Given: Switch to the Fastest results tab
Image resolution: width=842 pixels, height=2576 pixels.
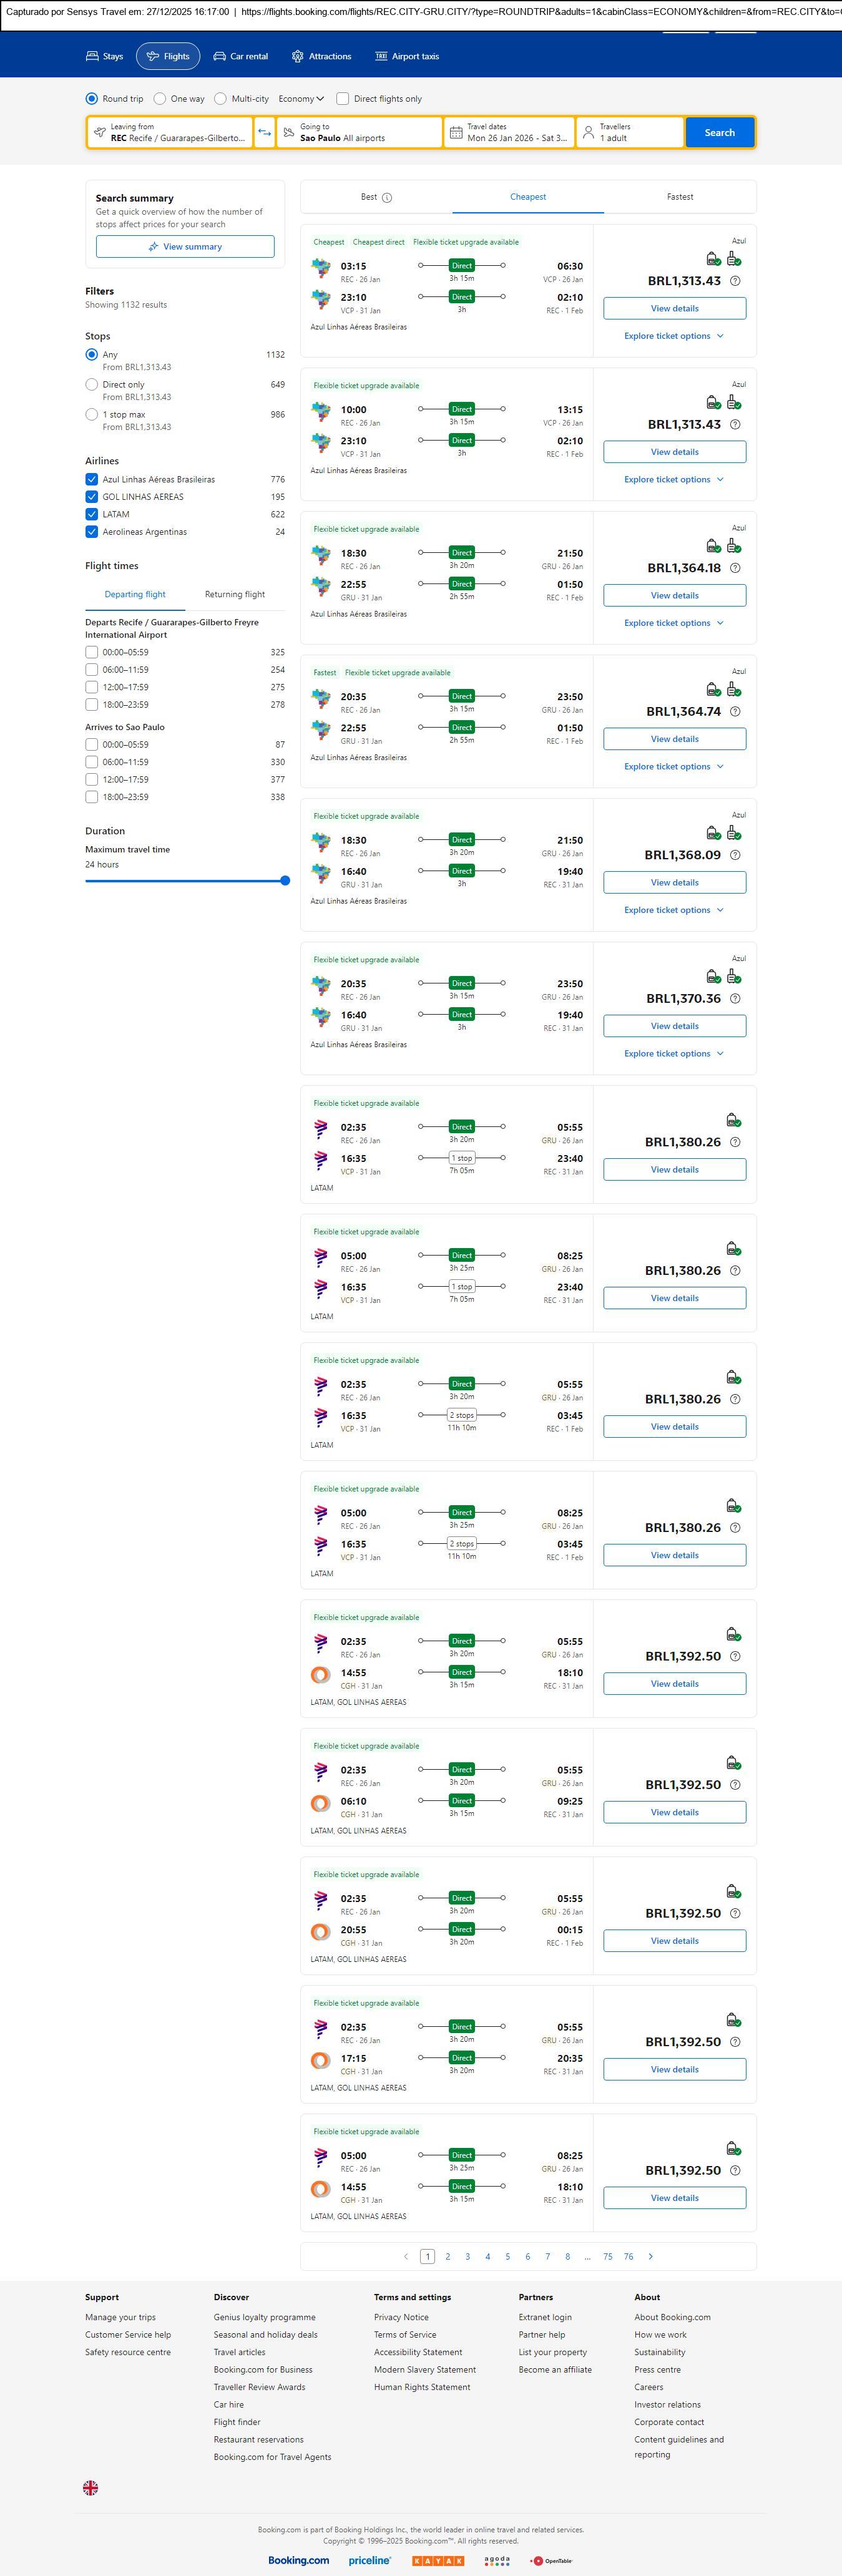Looking at the screenshot, I should click(x=680, y=197).
